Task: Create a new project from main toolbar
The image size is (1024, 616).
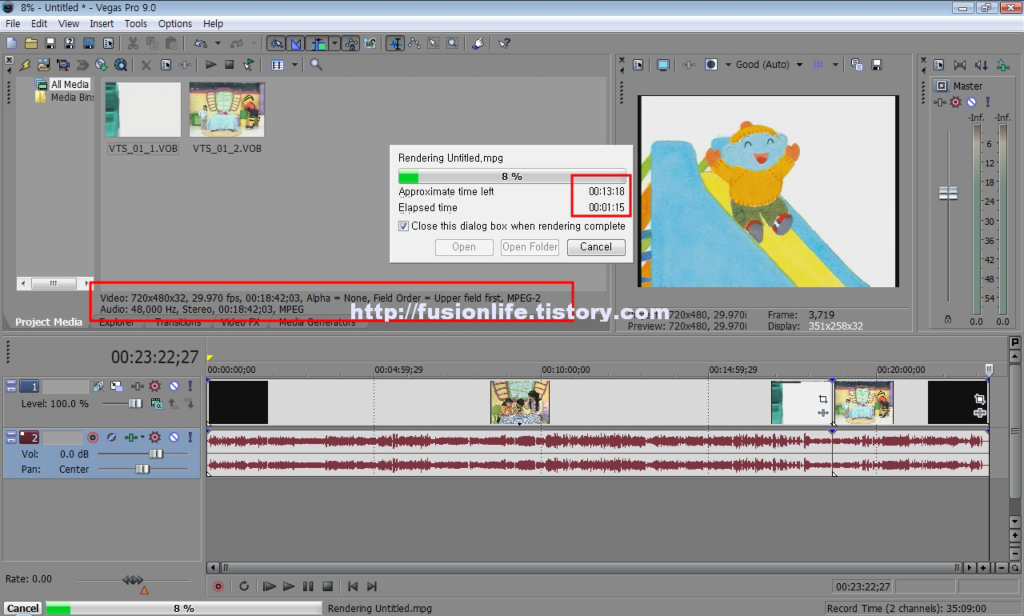Action: pyautogui.click(x=12, y=44)
